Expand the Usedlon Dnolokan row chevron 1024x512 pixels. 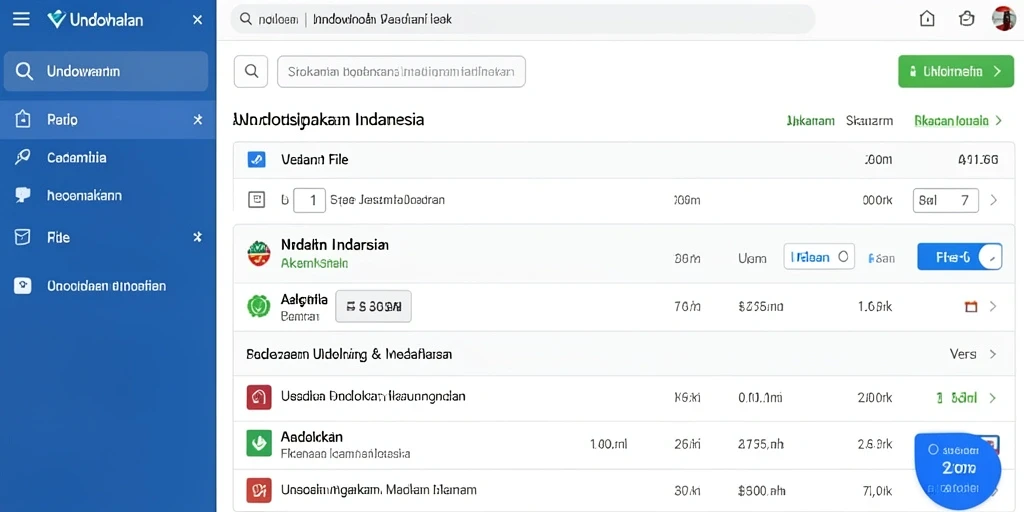993,397
